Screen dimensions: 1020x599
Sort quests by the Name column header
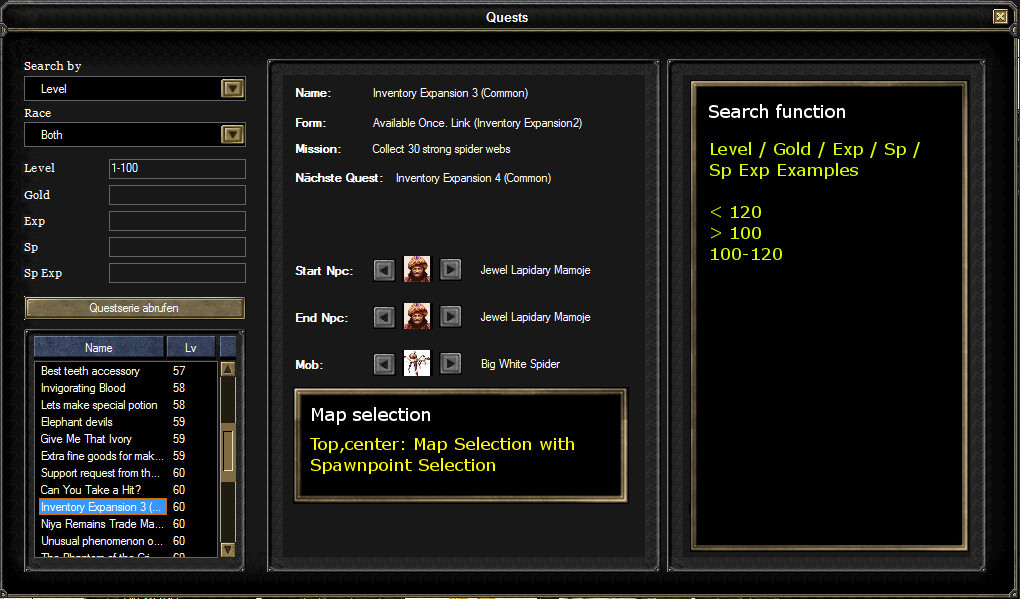click(x=98, y=346)
